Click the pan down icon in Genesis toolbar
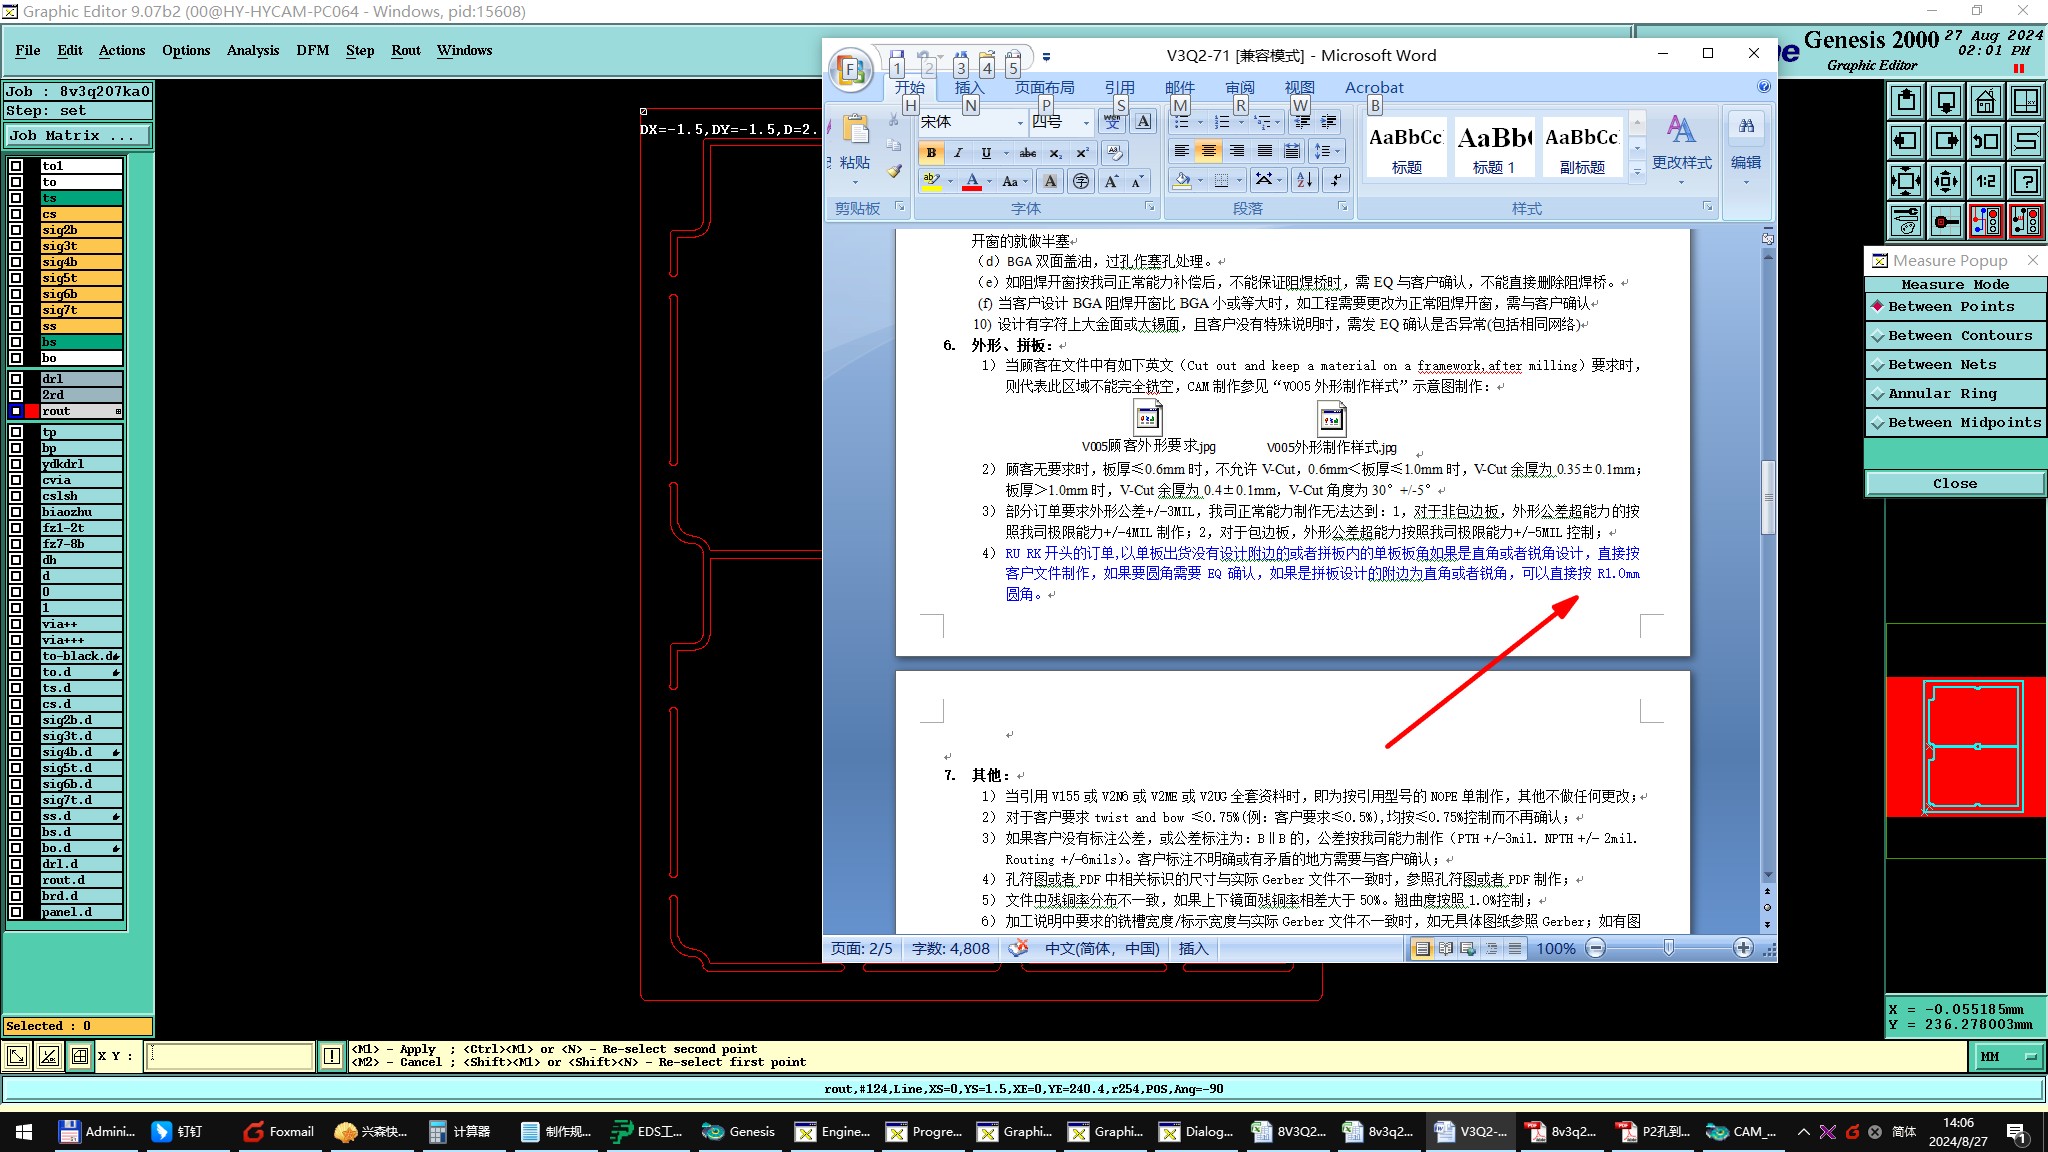This screenshot has height=1152, width=2048. click(x=1946, y=101)
